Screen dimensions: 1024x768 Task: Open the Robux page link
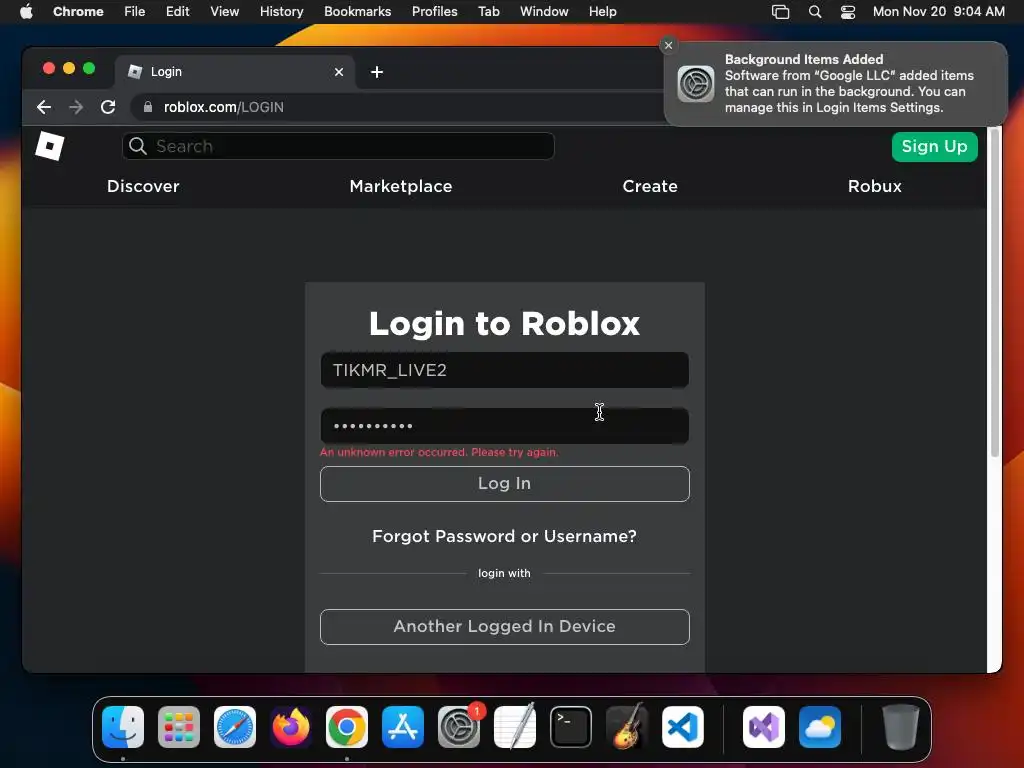click(x=874, y=186)
